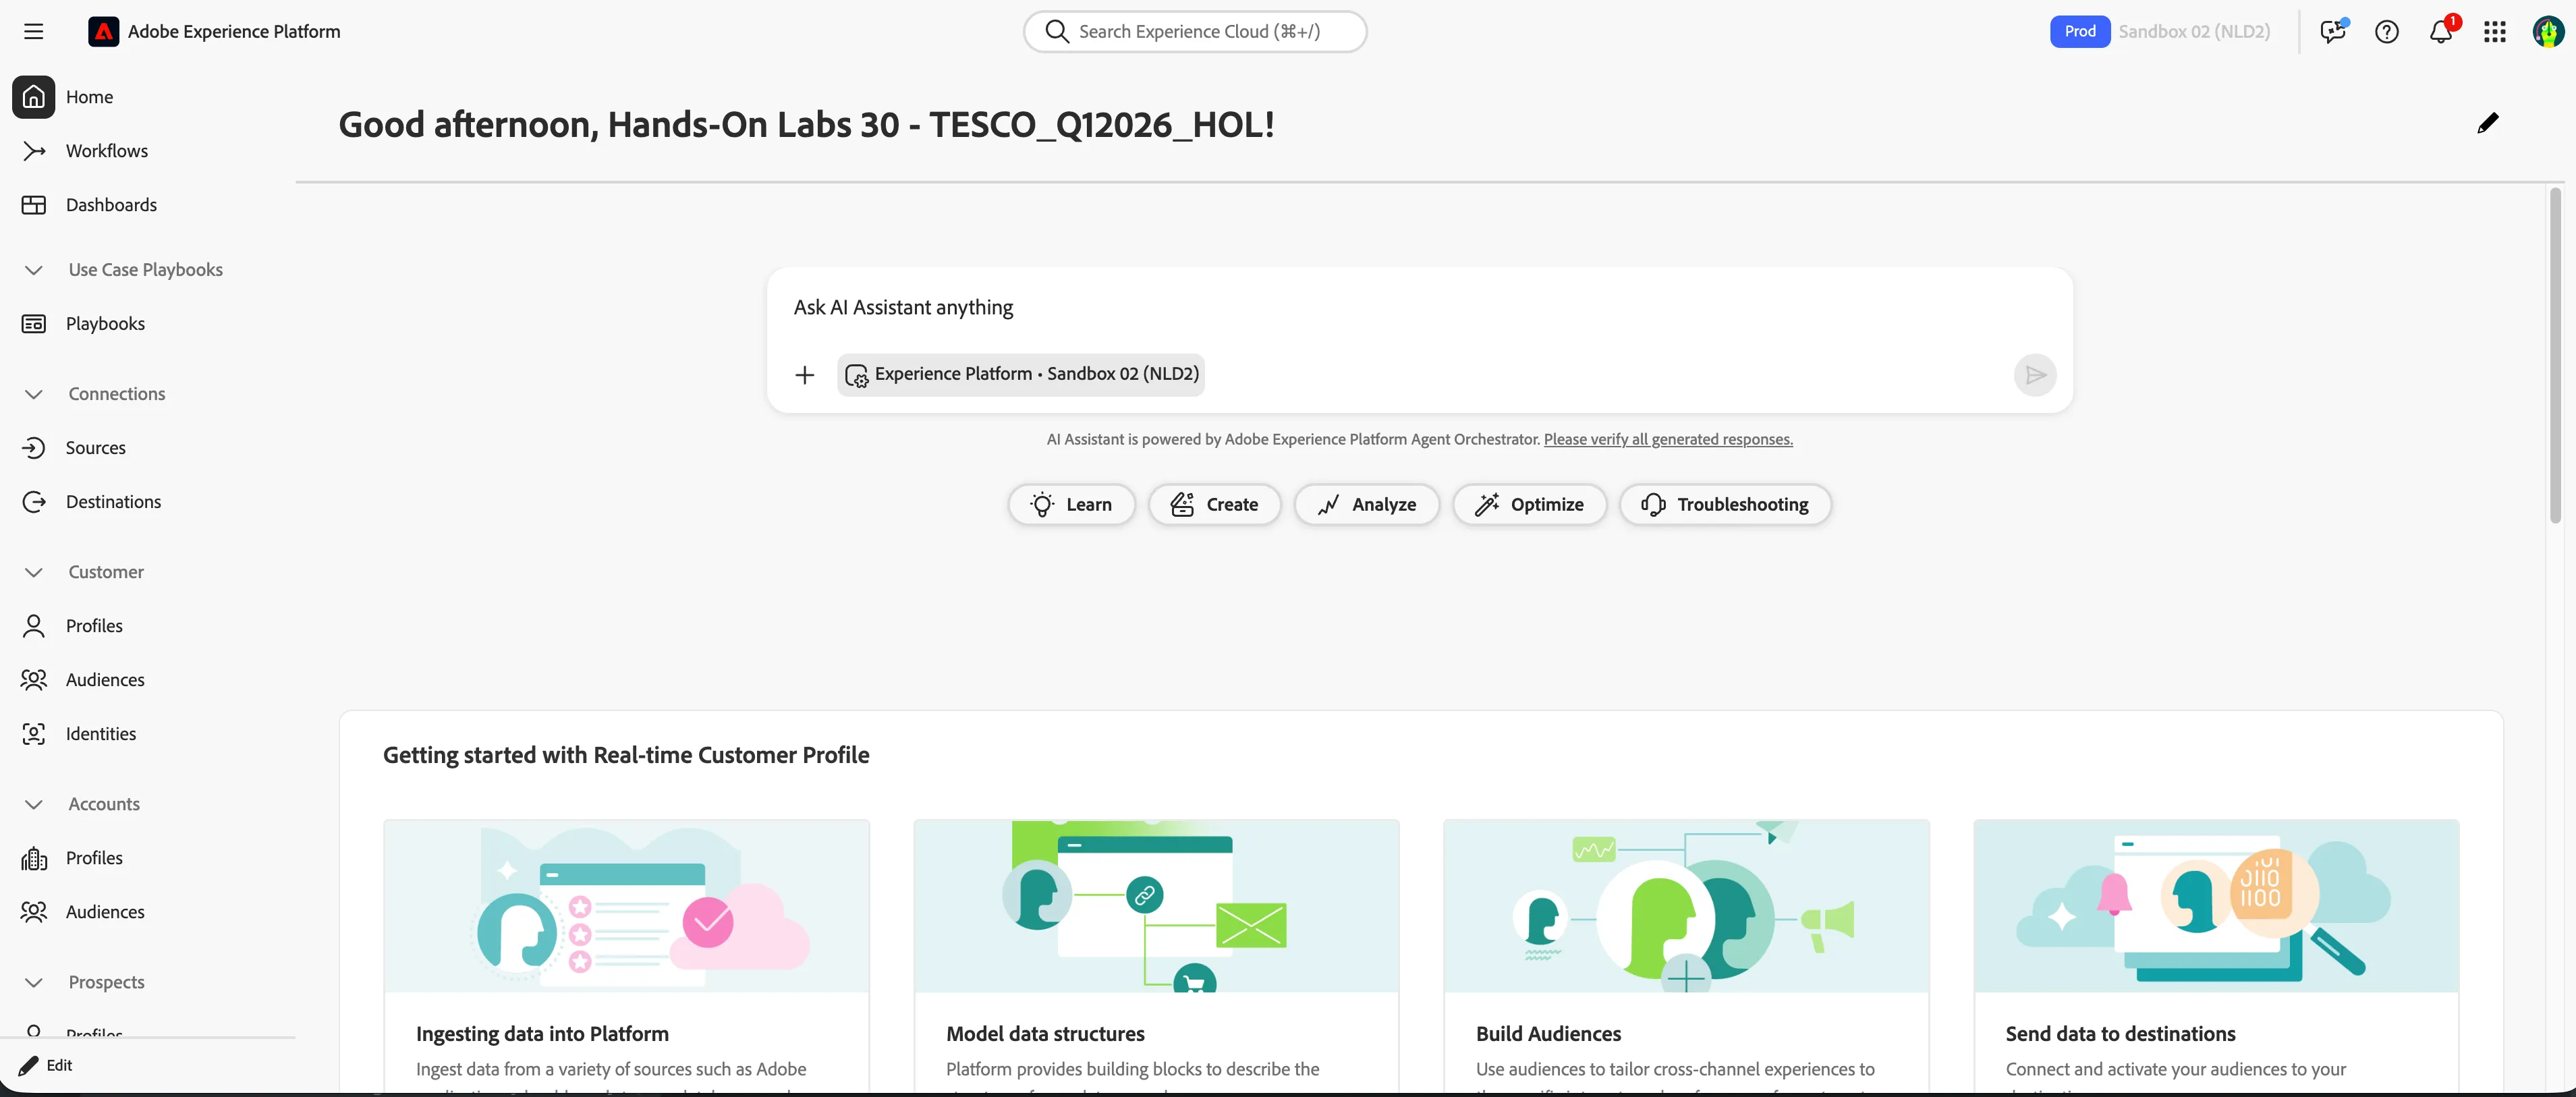Open the 'Please verify all generated responses' link
2576x1097 pixels.
coord(1667,439)
